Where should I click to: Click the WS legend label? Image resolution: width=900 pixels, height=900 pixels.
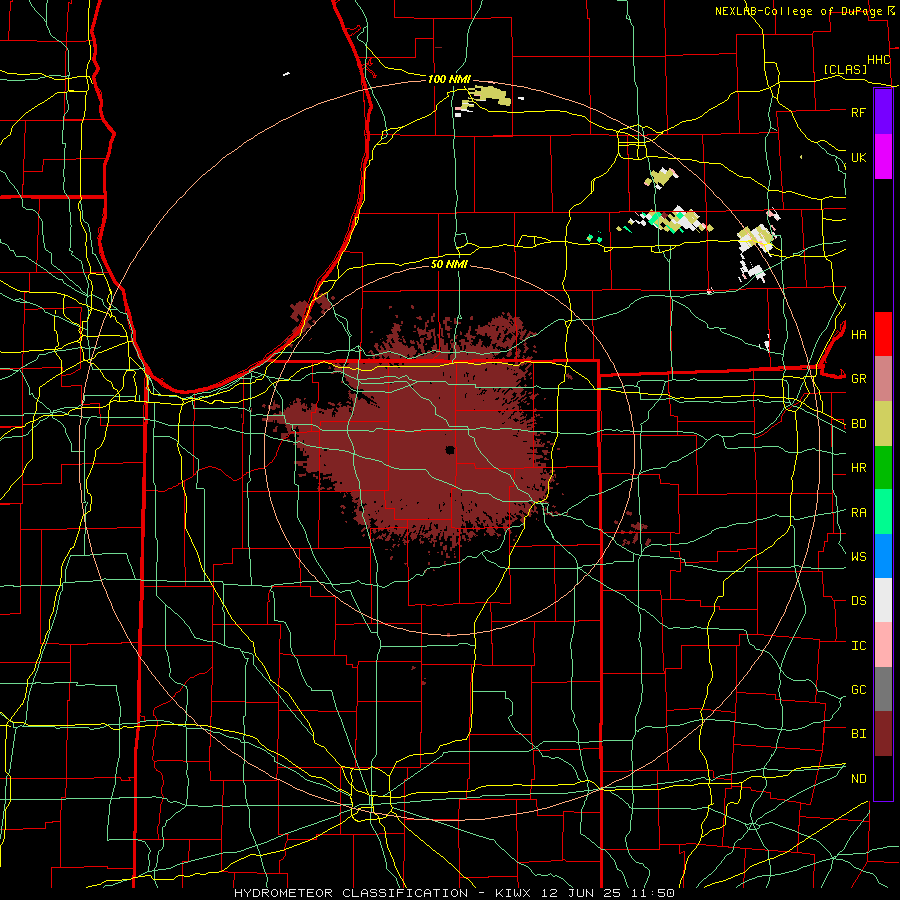point(858,556)
